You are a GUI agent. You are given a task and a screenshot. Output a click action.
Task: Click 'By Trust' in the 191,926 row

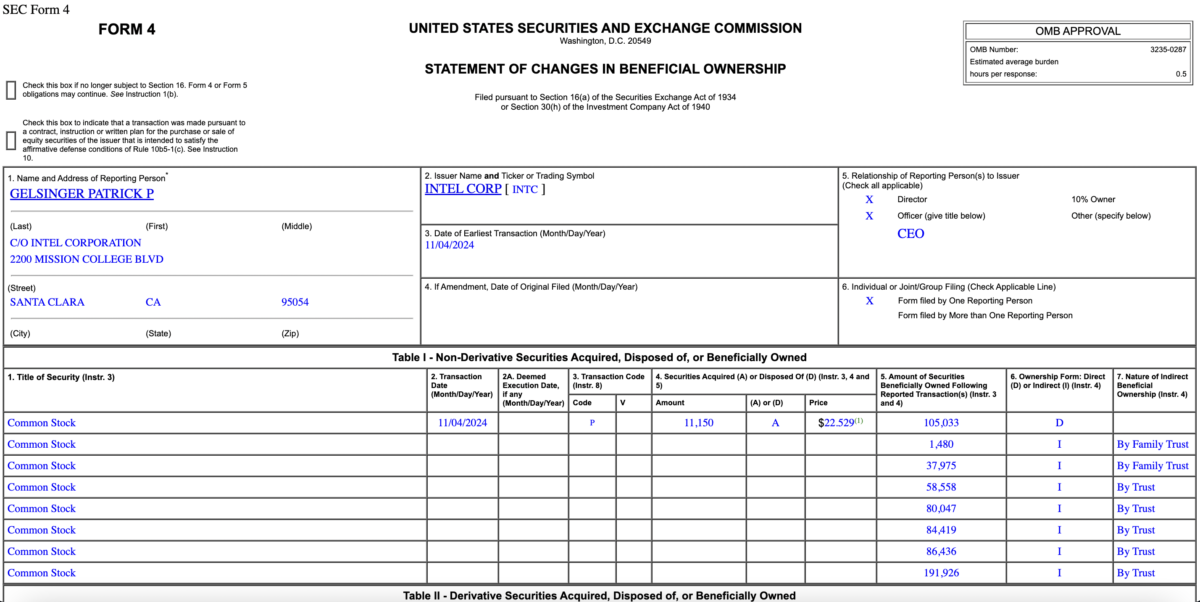pyautogui.click(x=1136, y=573)
